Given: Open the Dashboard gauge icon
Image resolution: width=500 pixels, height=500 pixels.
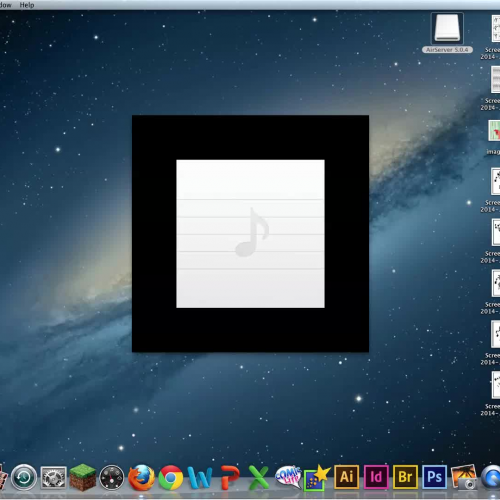Looking at the screenshot, I should [112, 478].
